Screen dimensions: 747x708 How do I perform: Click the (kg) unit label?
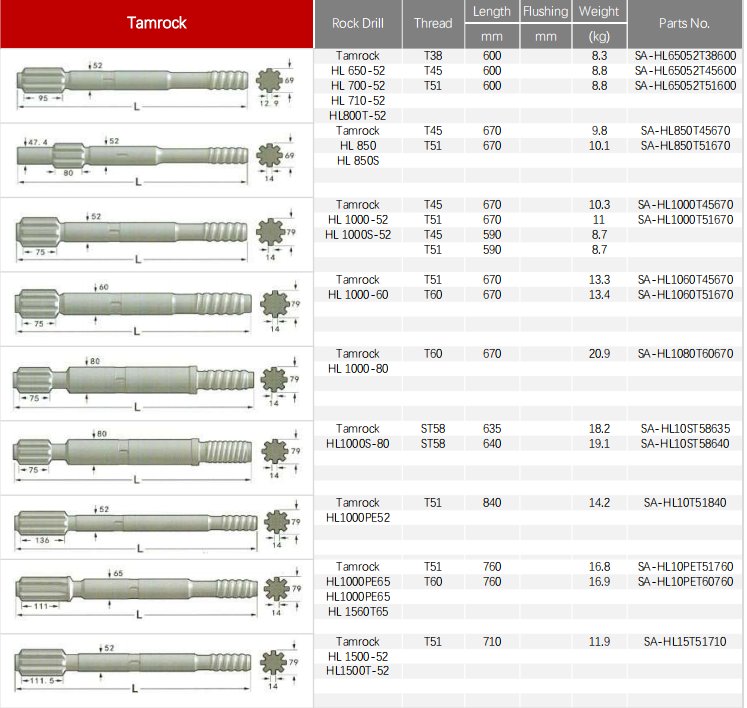click(599, 37)
